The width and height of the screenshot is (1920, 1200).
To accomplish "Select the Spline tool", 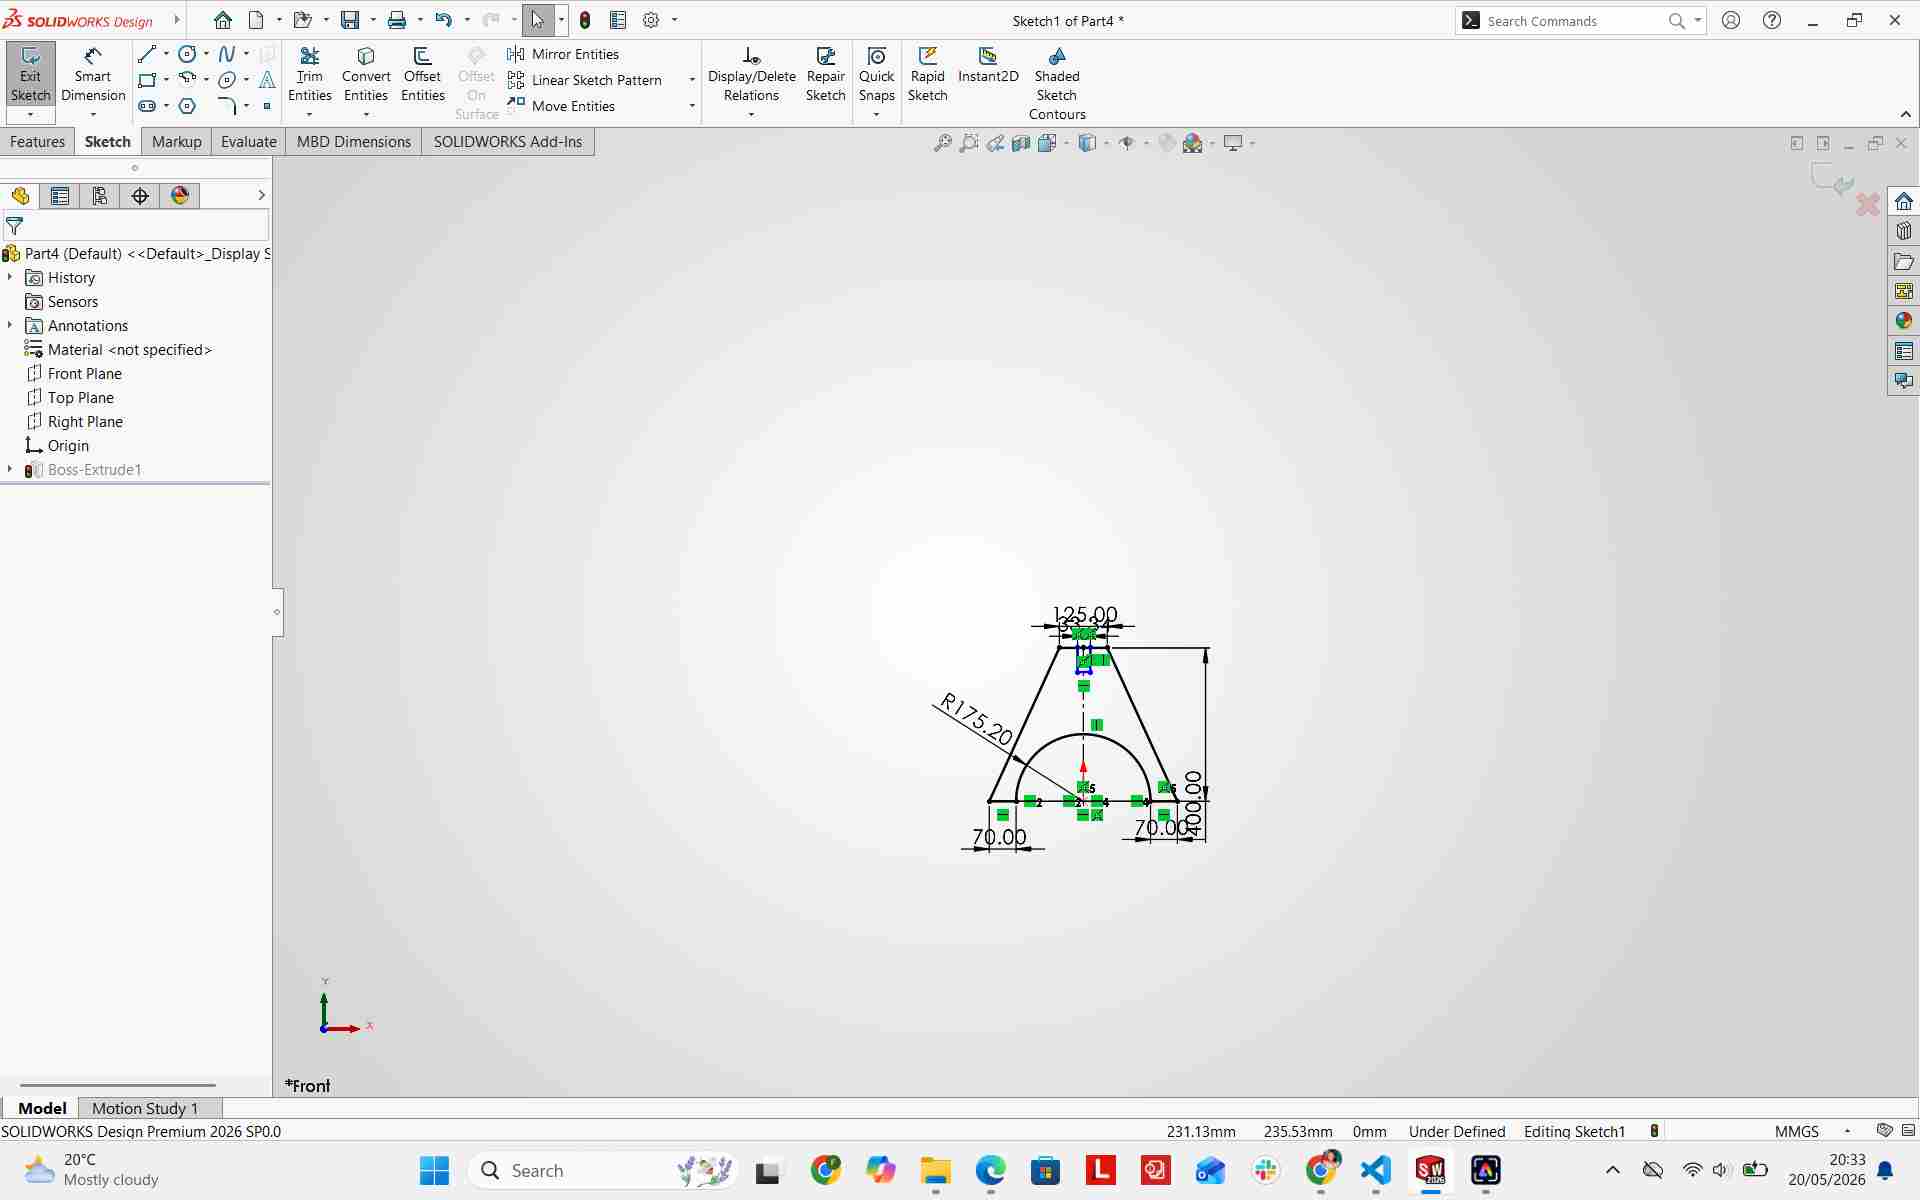I will (x=227, y=54).
